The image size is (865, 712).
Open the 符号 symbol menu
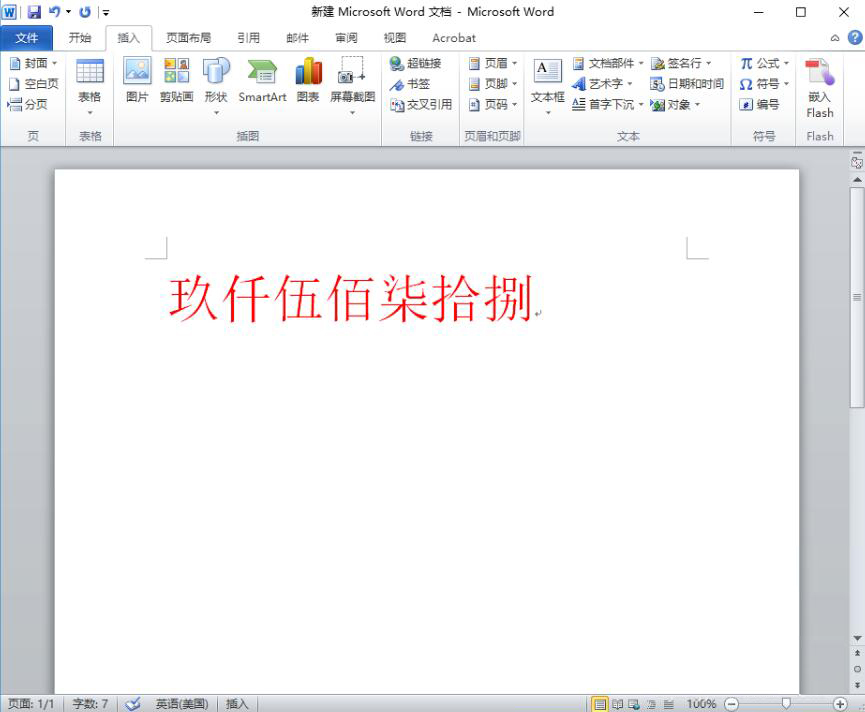click(764, 84)
